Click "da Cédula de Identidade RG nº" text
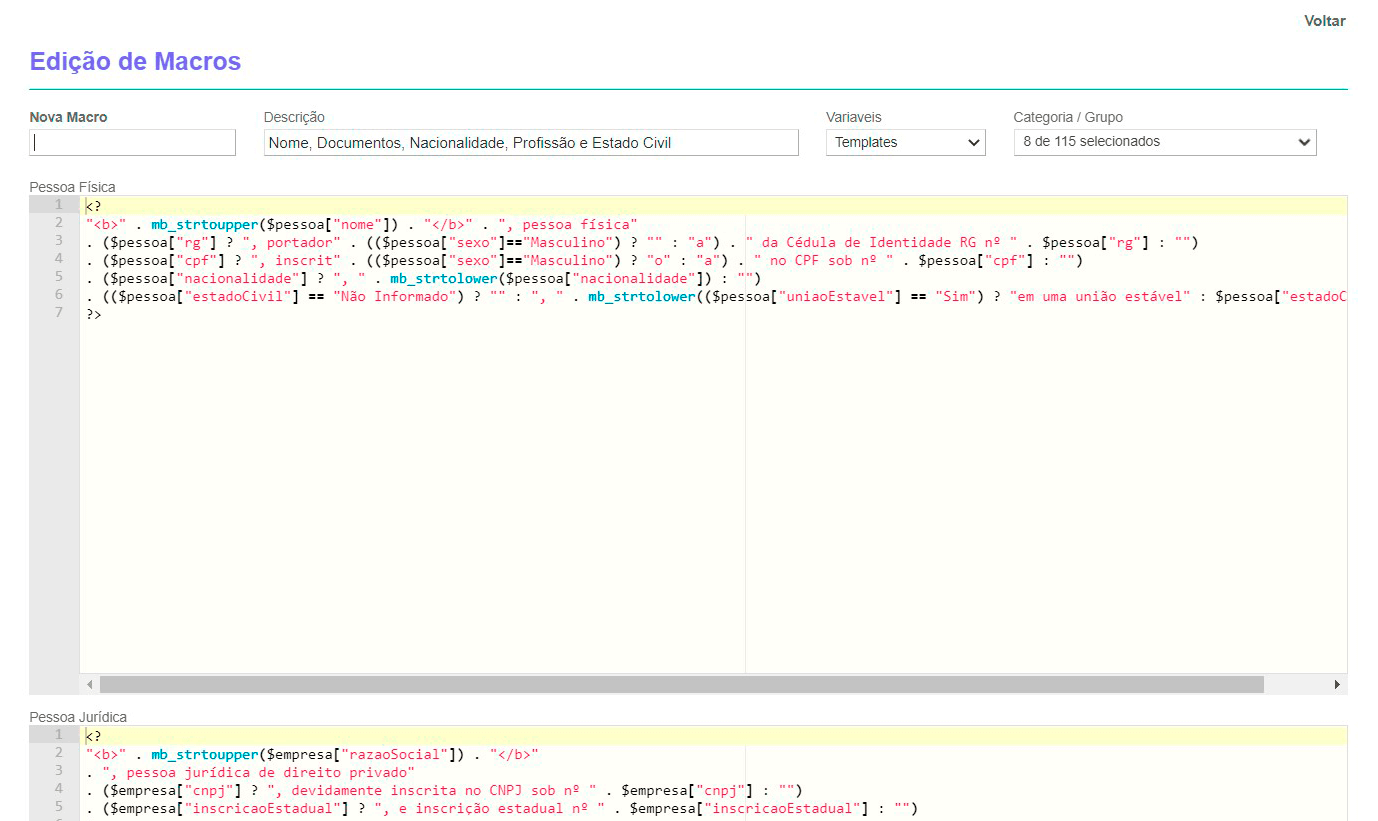The width and height of the screenshot is (1378, 821). [x=882, y=242]
